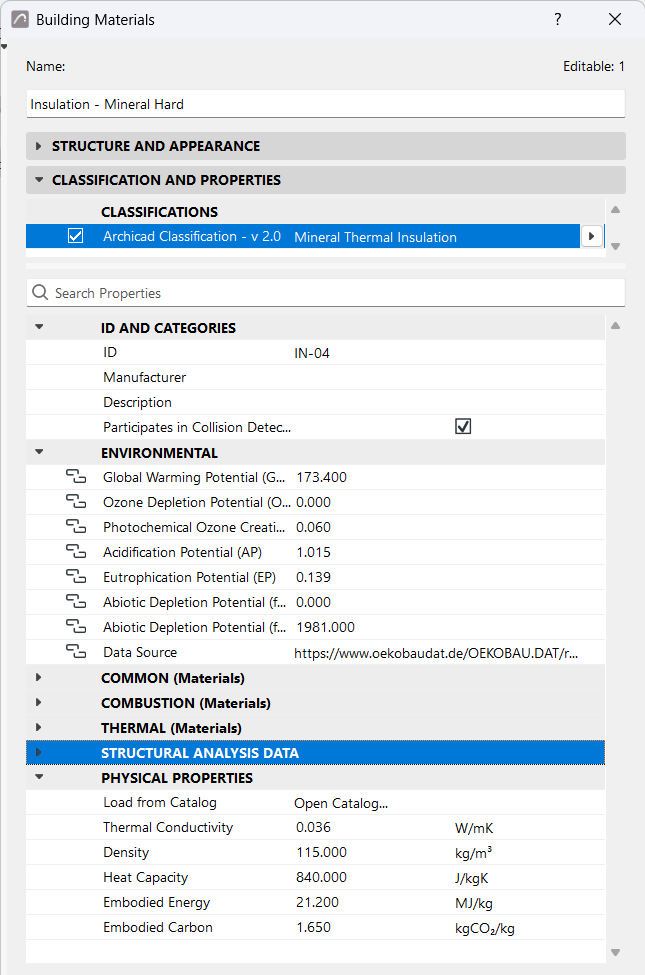Select Photochemical Ozone value 0.060

[x=313, y=527]
